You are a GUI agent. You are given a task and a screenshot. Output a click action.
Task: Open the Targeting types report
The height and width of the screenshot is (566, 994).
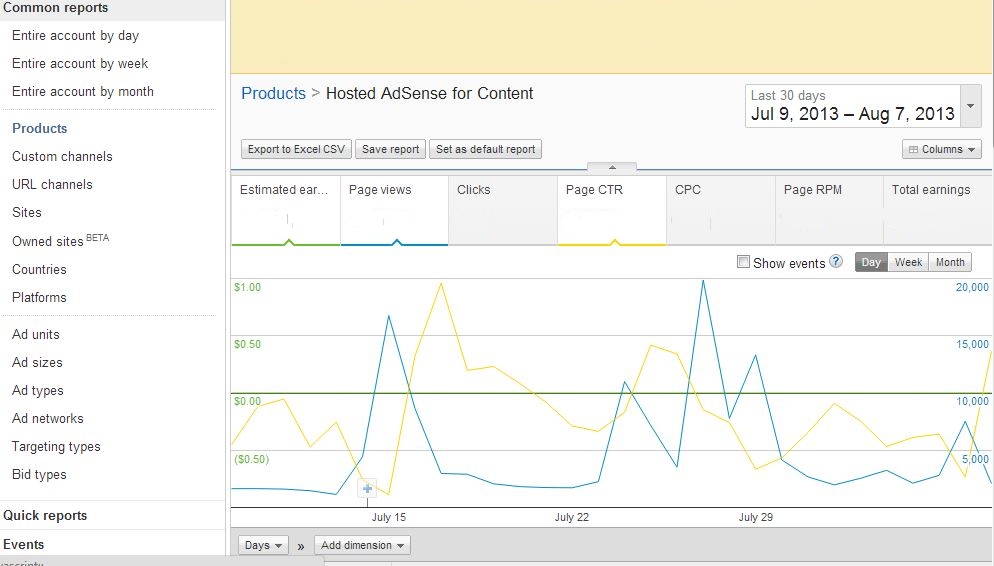coord(56,446)
